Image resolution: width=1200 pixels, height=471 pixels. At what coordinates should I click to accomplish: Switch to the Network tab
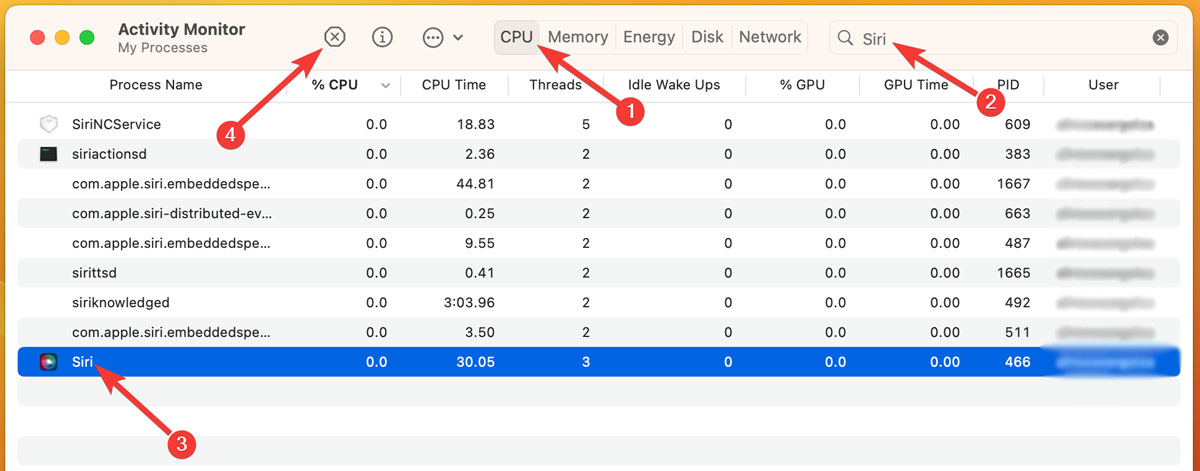pos(770,37)
